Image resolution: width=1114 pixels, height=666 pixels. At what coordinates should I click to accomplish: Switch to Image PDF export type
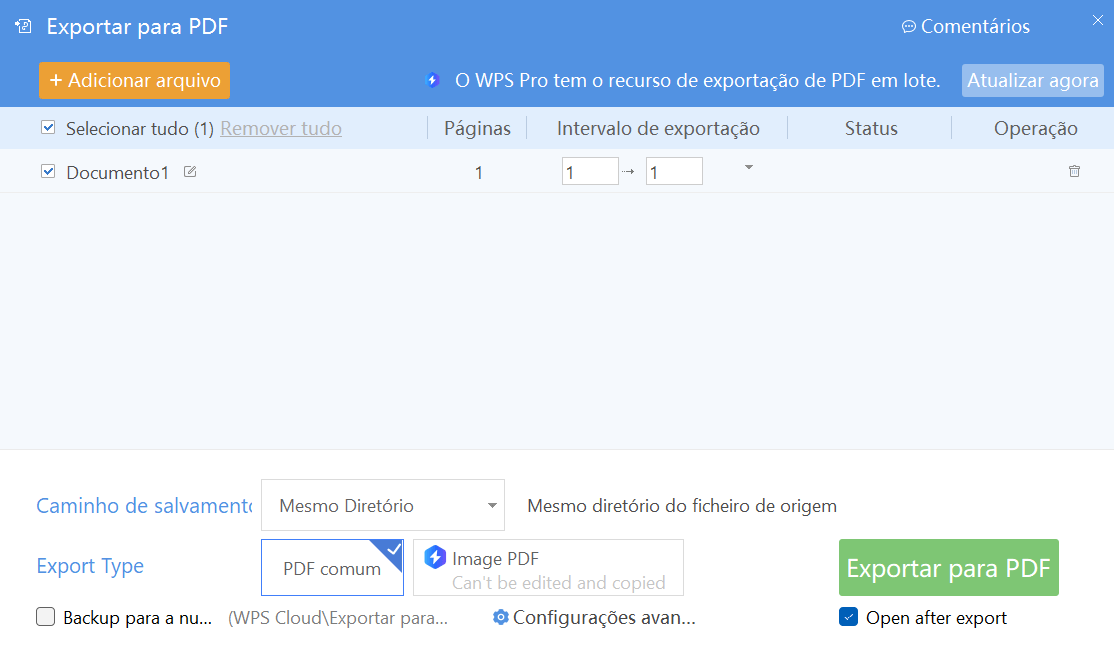pyautogui.click(x=548, y=567)
